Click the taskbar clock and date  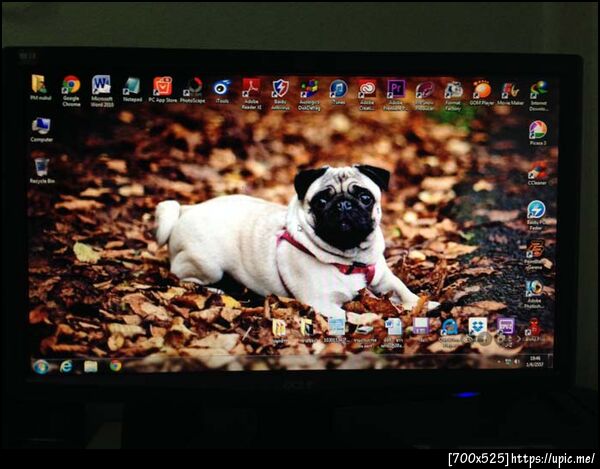(535, 362)
